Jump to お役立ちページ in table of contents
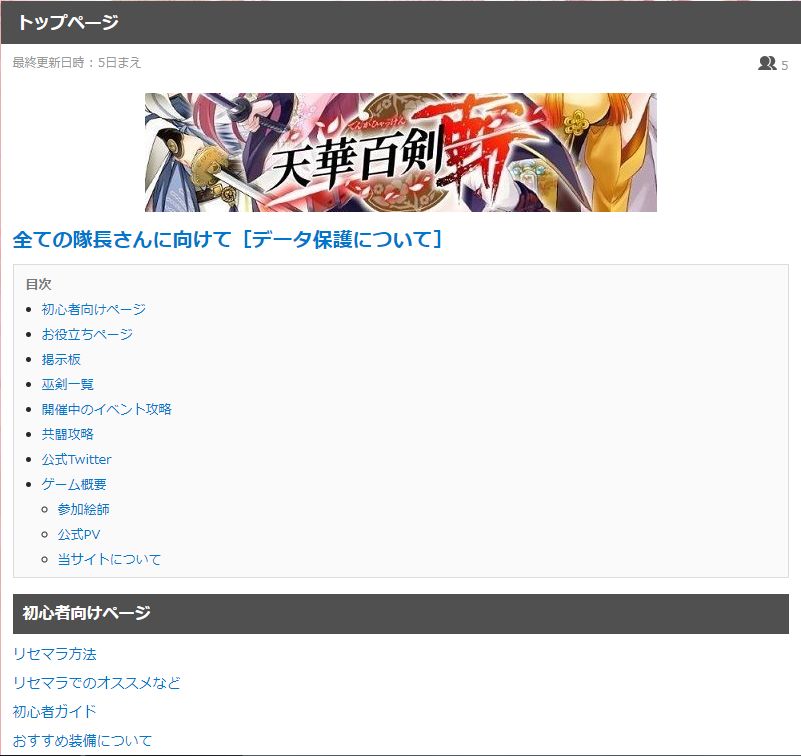The width and height of the screenshot is (801, 756). pos(87,334)
